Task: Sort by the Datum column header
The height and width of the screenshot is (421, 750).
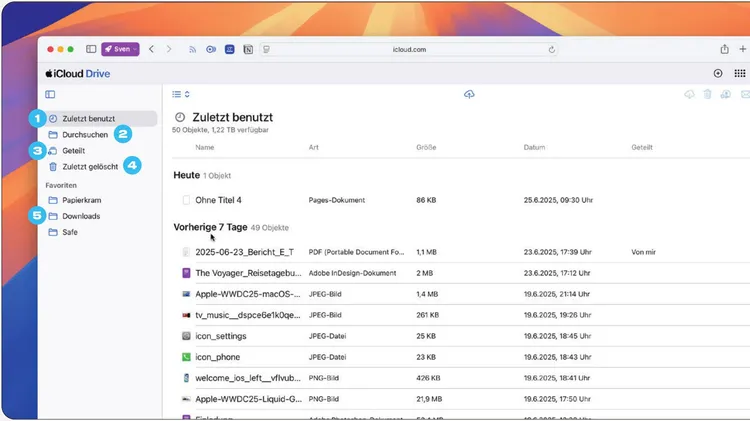Action: 534,147
